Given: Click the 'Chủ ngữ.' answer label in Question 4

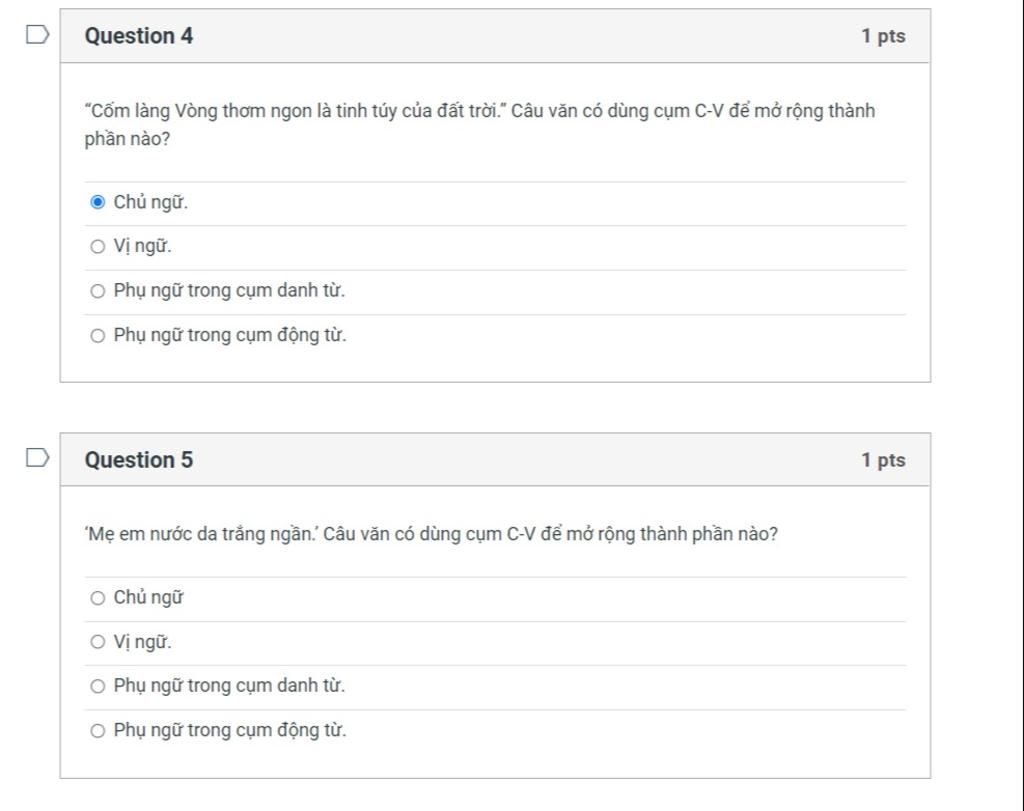Looking at the screenshot, I should click(x=151, y=202).
